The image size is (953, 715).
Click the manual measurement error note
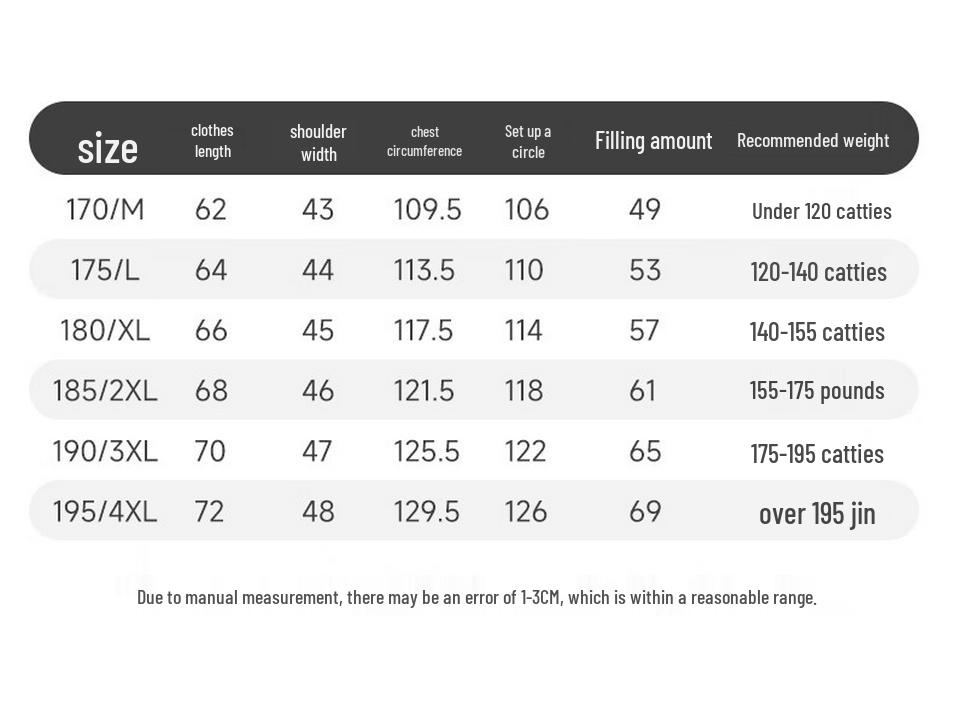(476, 597)
